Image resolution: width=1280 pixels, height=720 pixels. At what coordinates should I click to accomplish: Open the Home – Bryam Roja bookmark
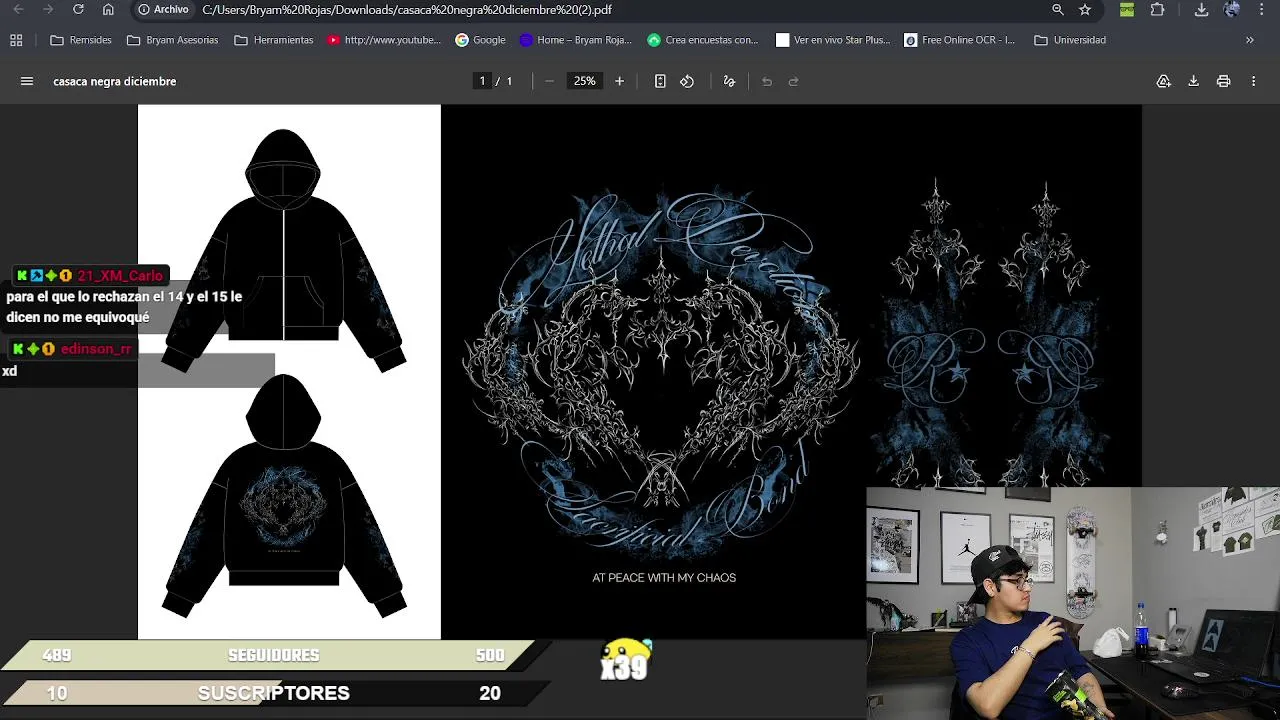(576, 40)
